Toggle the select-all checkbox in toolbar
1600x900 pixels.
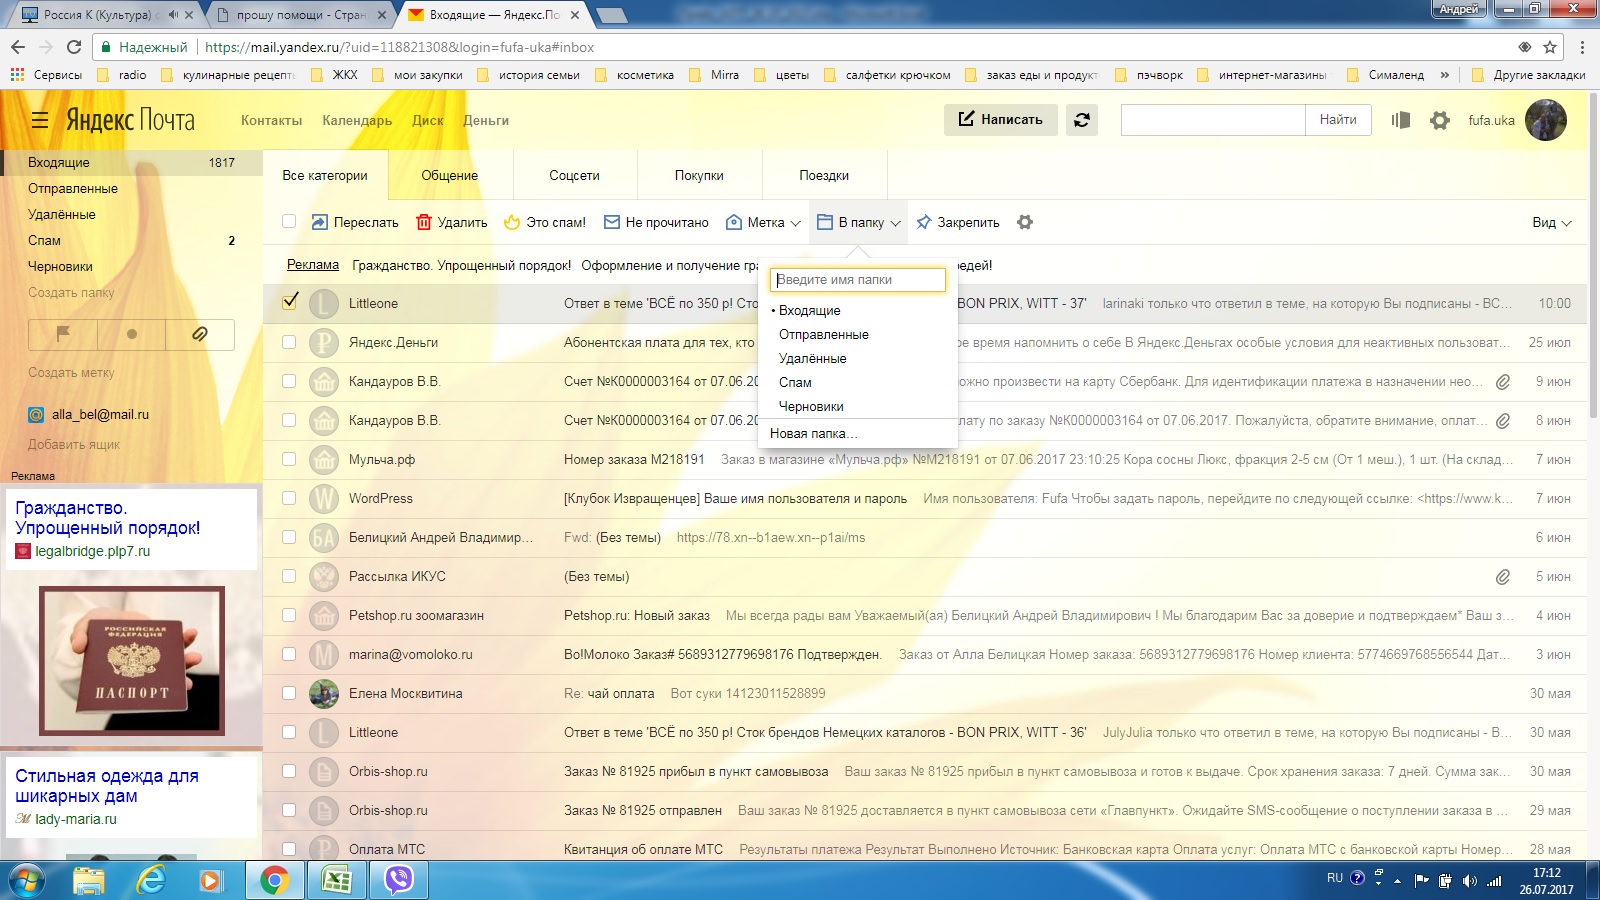click(x=289, y=222)
